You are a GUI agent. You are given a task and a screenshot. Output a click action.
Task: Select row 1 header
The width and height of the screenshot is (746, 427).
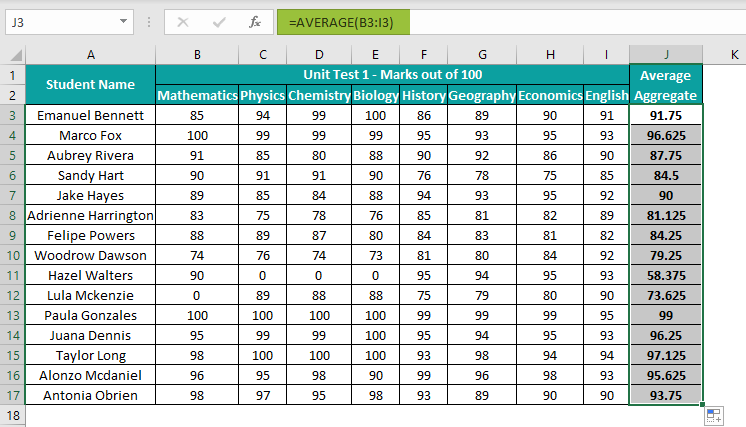pyautogui.click(x=12, y=75)
